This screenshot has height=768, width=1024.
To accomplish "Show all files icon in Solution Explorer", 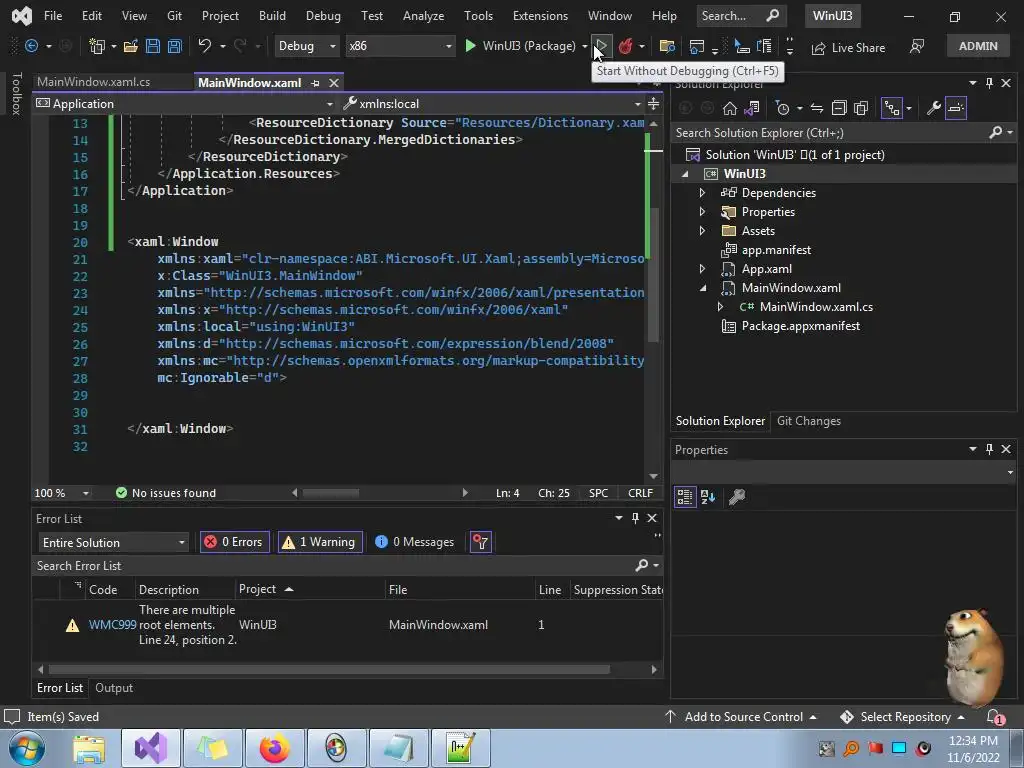I will tap(861, 108).
